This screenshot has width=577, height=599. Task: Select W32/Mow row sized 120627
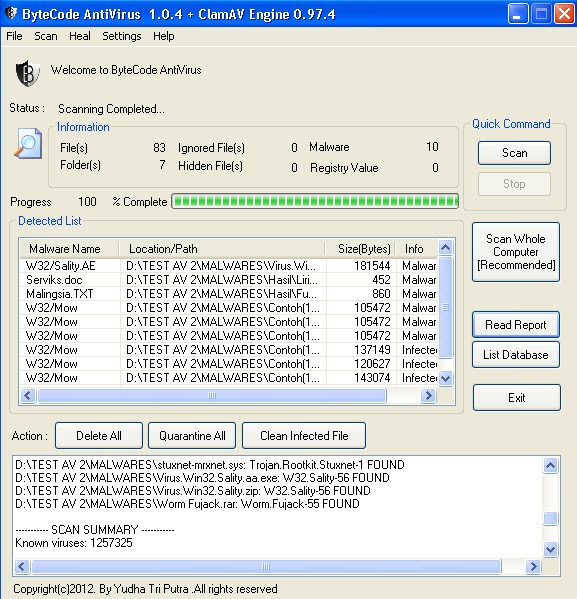[229, 364]
